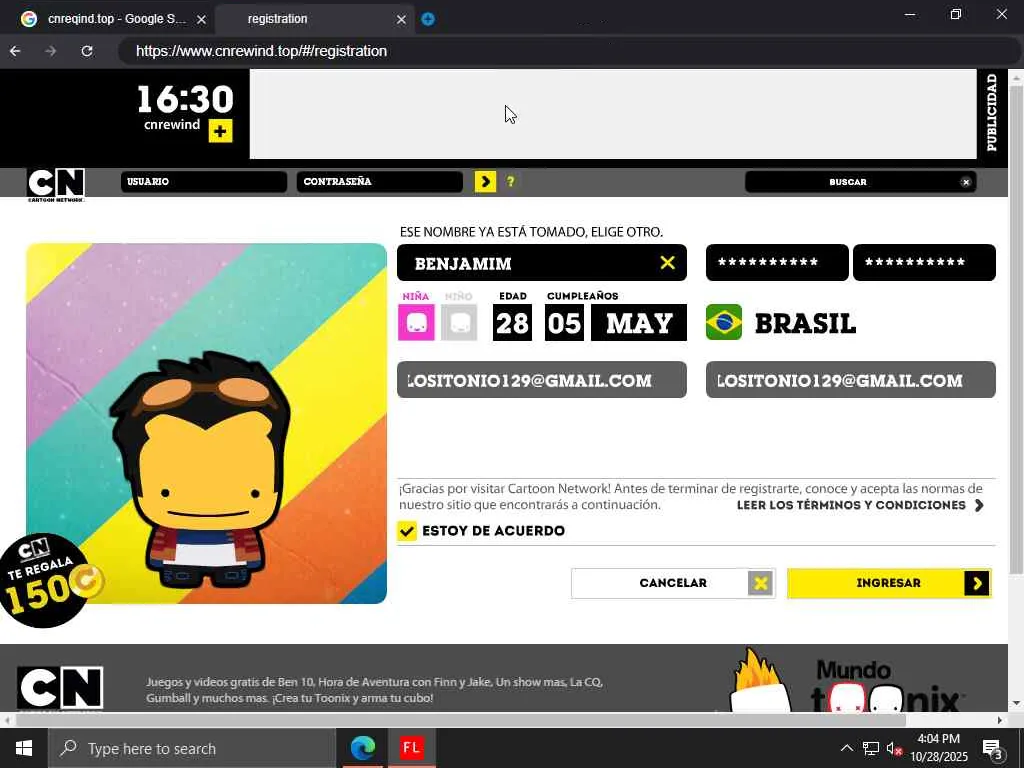Screen dimensions: 1024x768
Task: Edit the confirm email field
Action: [850, 379]
